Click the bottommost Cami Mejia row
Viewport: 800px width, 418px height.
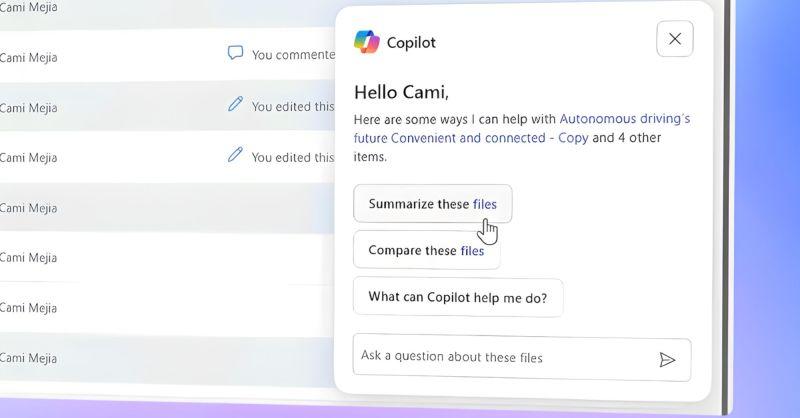click(x=28, y=358)
